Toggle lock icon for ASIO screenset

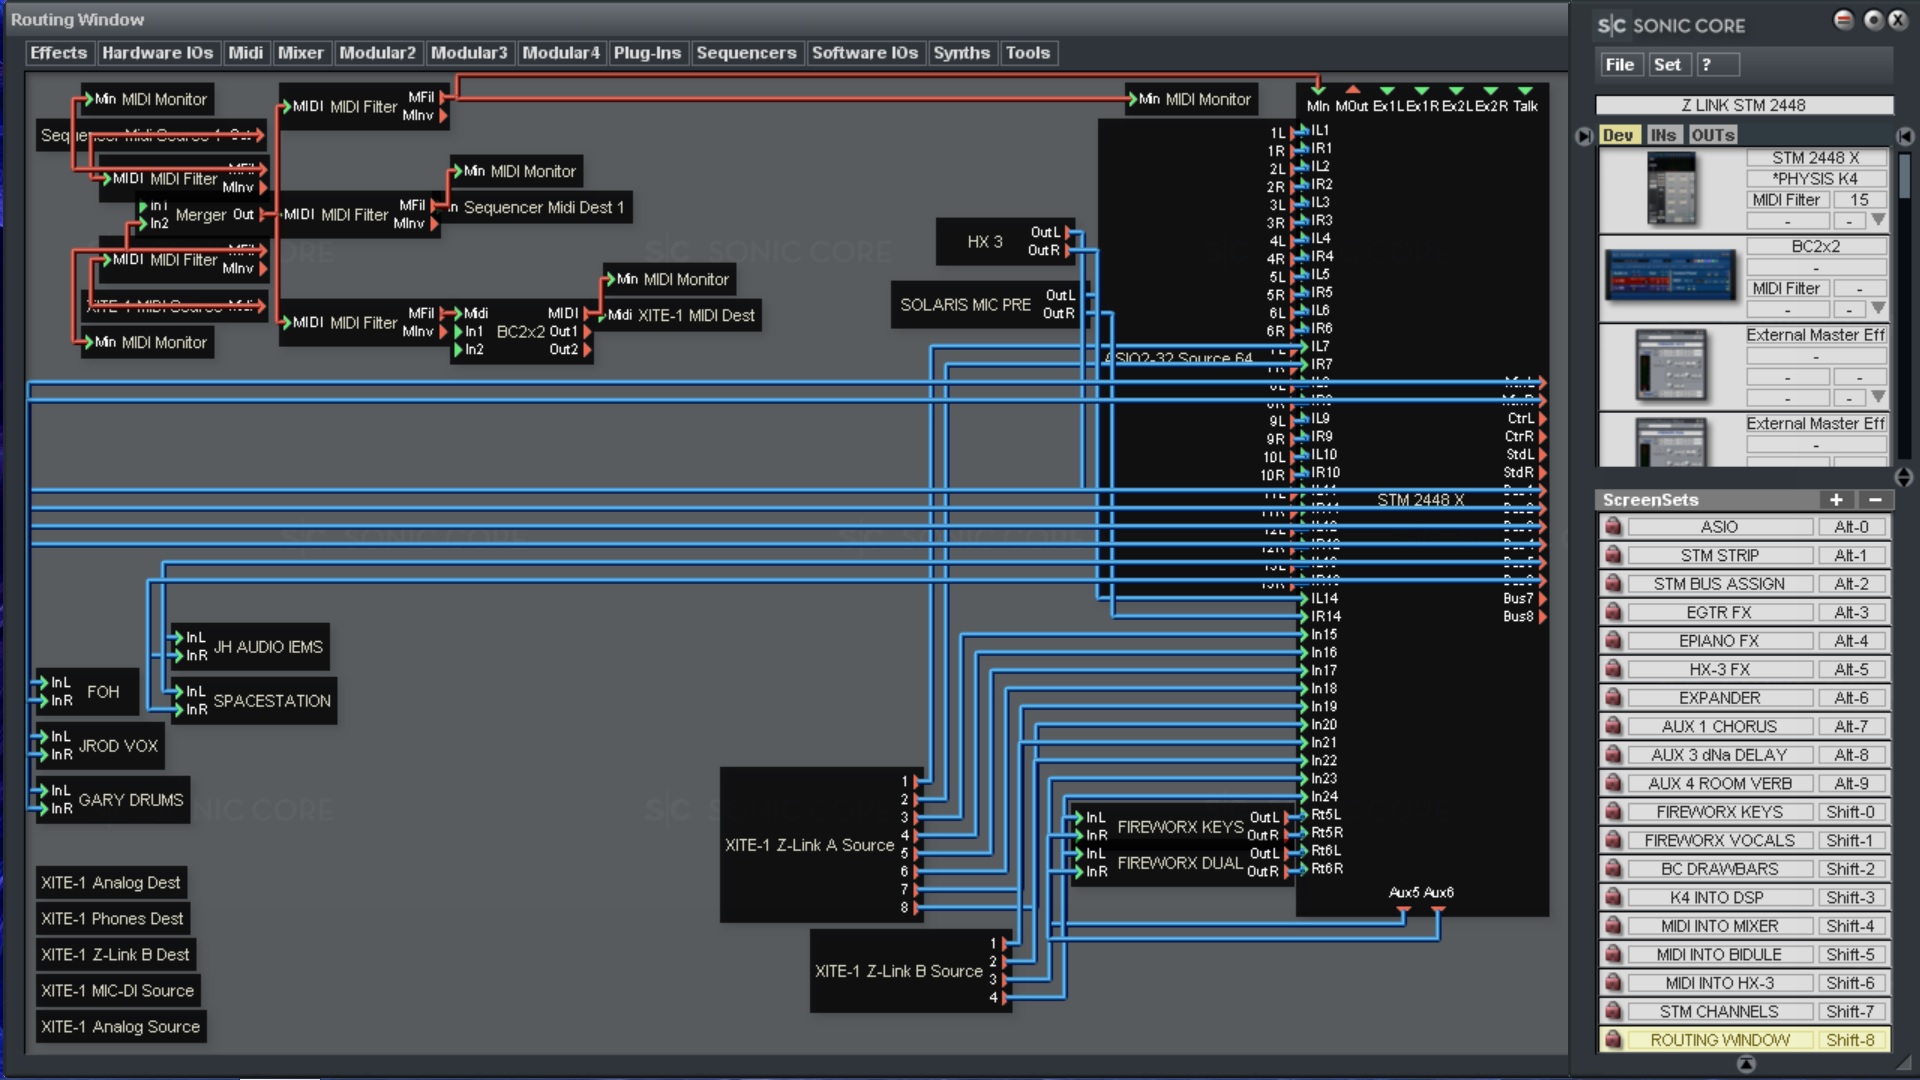(1612, 527)
